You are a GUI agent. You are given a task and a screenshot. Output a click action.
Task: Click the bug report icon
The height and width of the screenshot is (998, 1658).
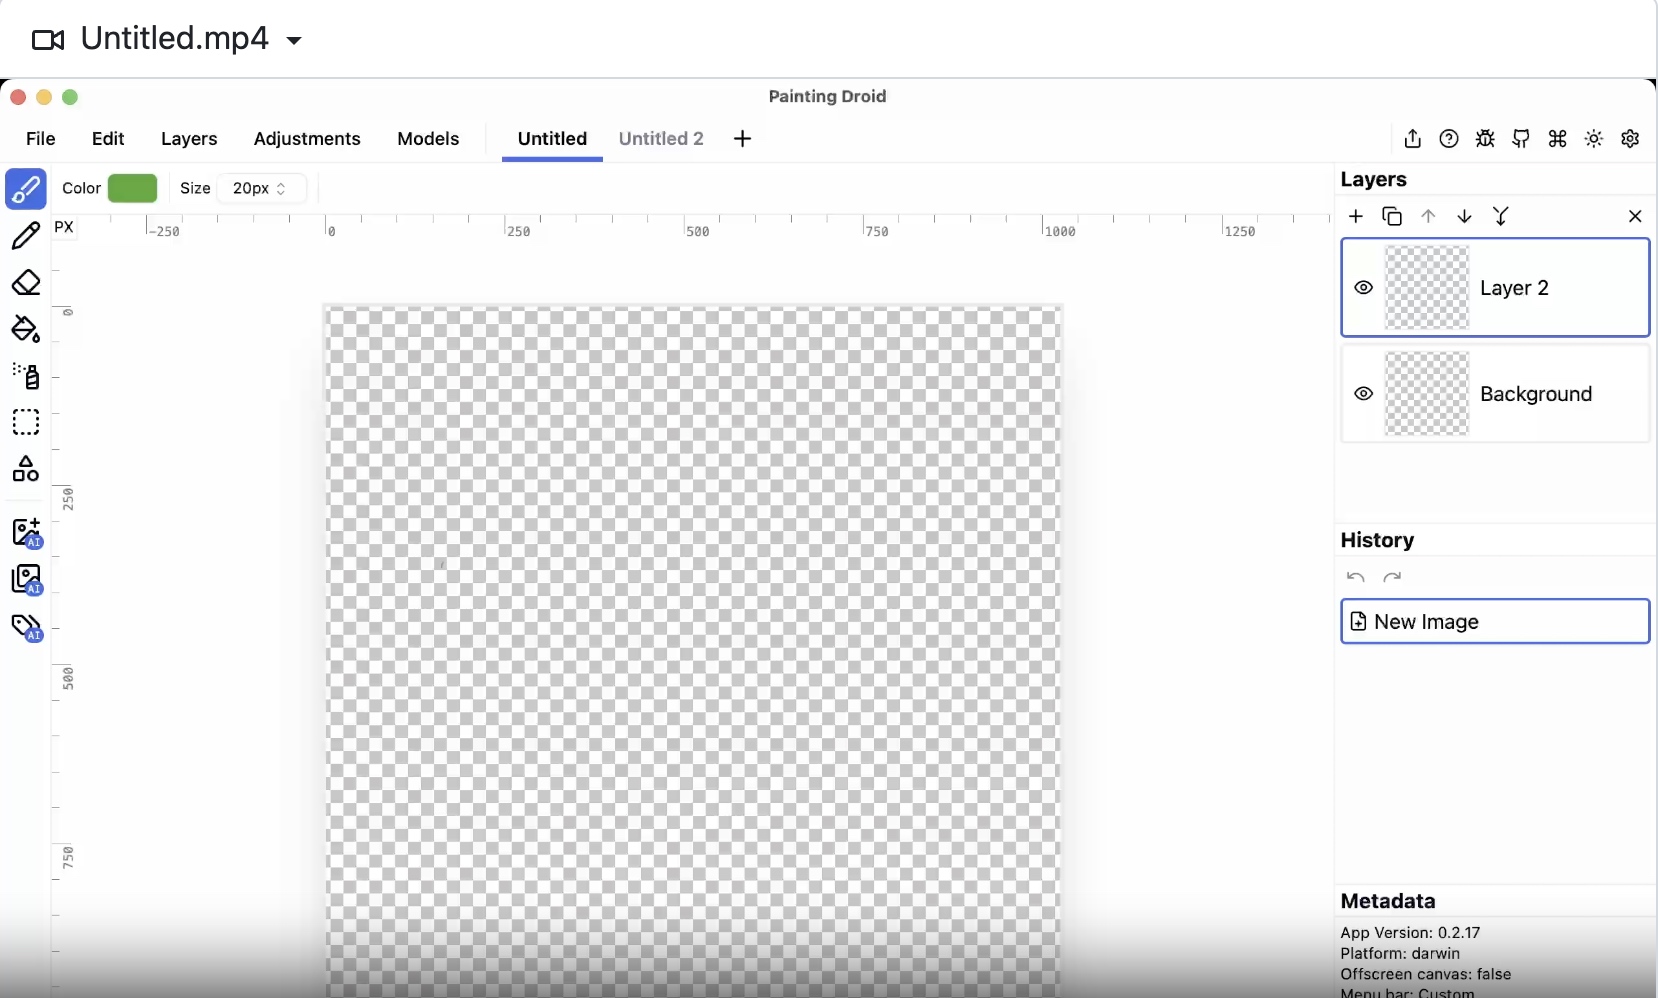pos(1485,139)
